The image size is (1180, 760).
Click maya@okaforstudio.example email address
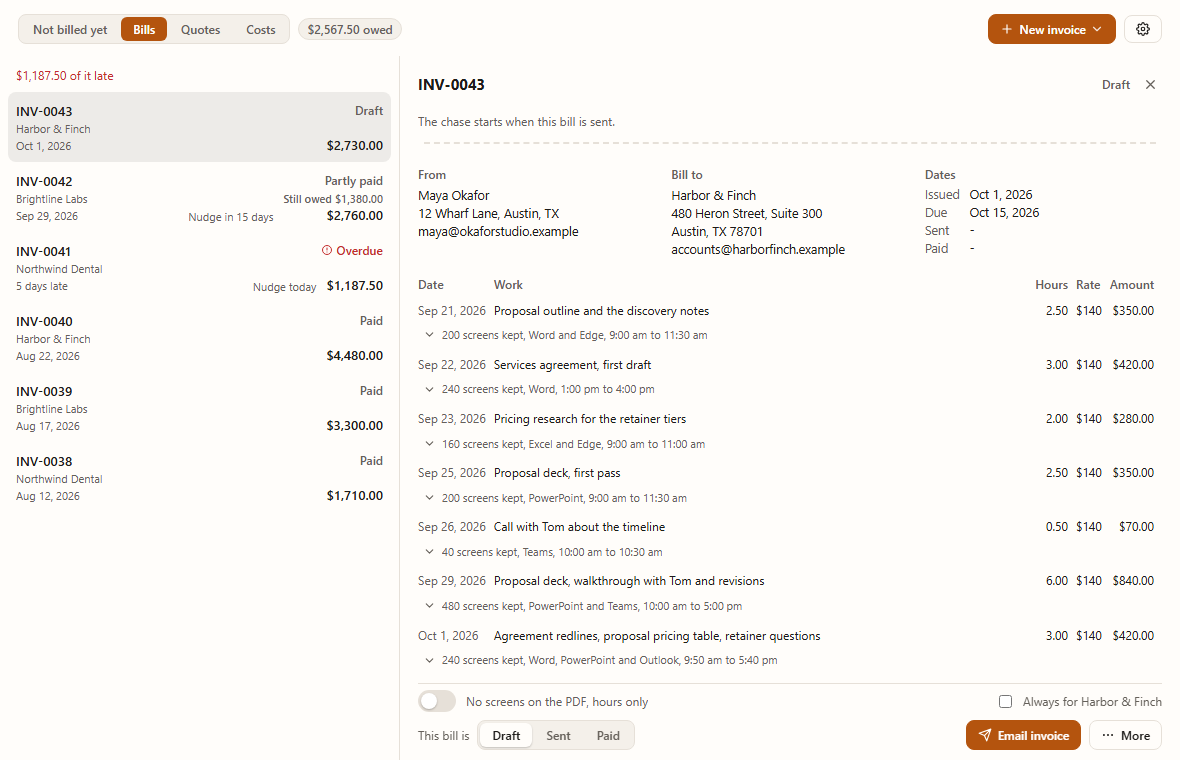point(498,231)
